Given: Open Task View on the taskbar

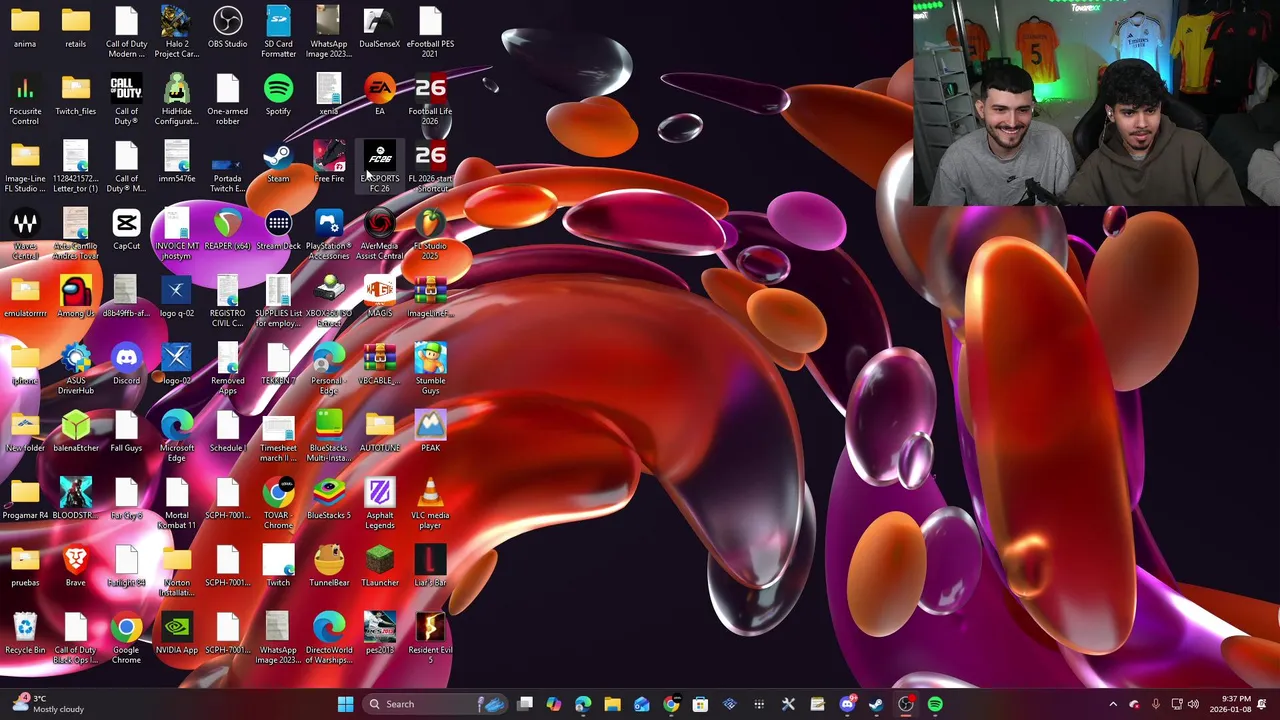Looking at the screenshot, I should point(525,704).
